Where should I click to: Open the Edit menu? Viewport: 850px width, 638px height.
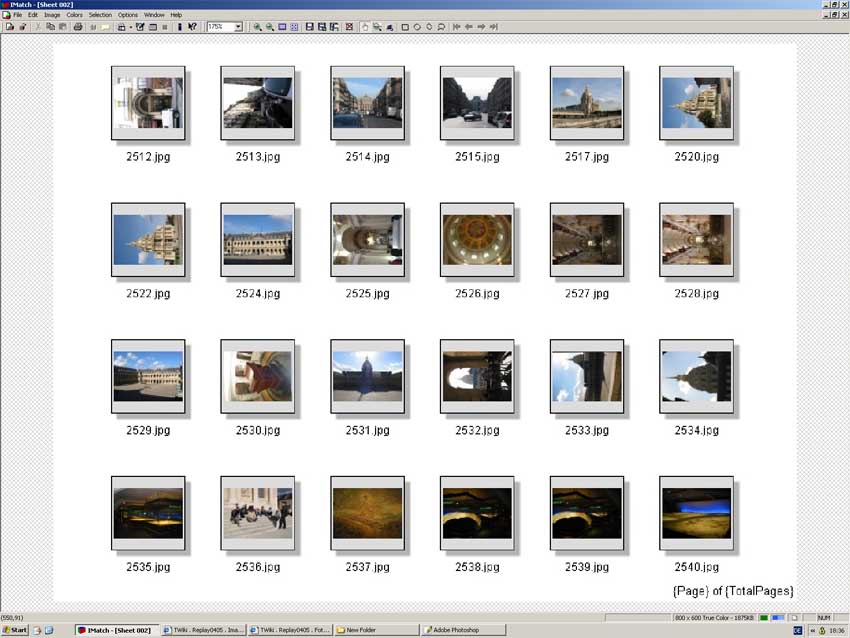point(33,15)
